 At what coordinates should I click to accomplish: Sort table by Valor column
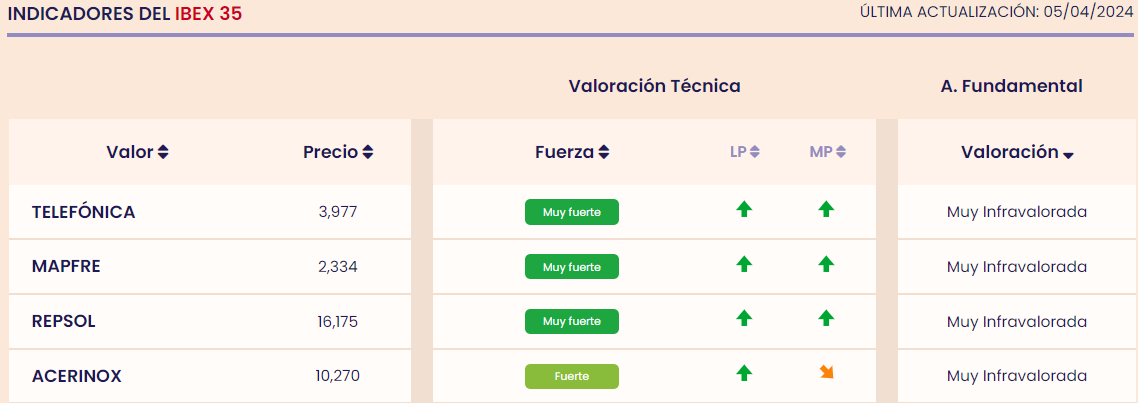coord(137,152)
